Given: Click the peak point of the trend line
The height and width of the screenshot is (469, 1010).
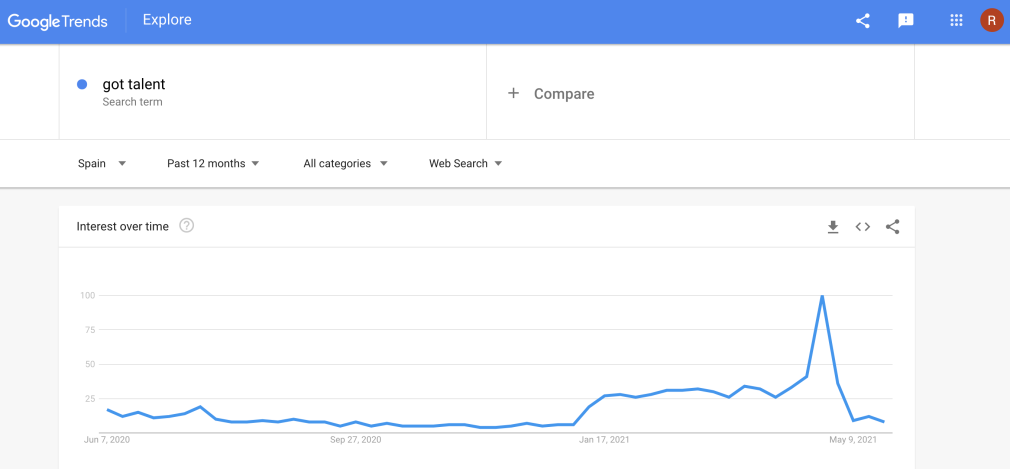Looking at the screenshot, I should click(x=822, y=296).
